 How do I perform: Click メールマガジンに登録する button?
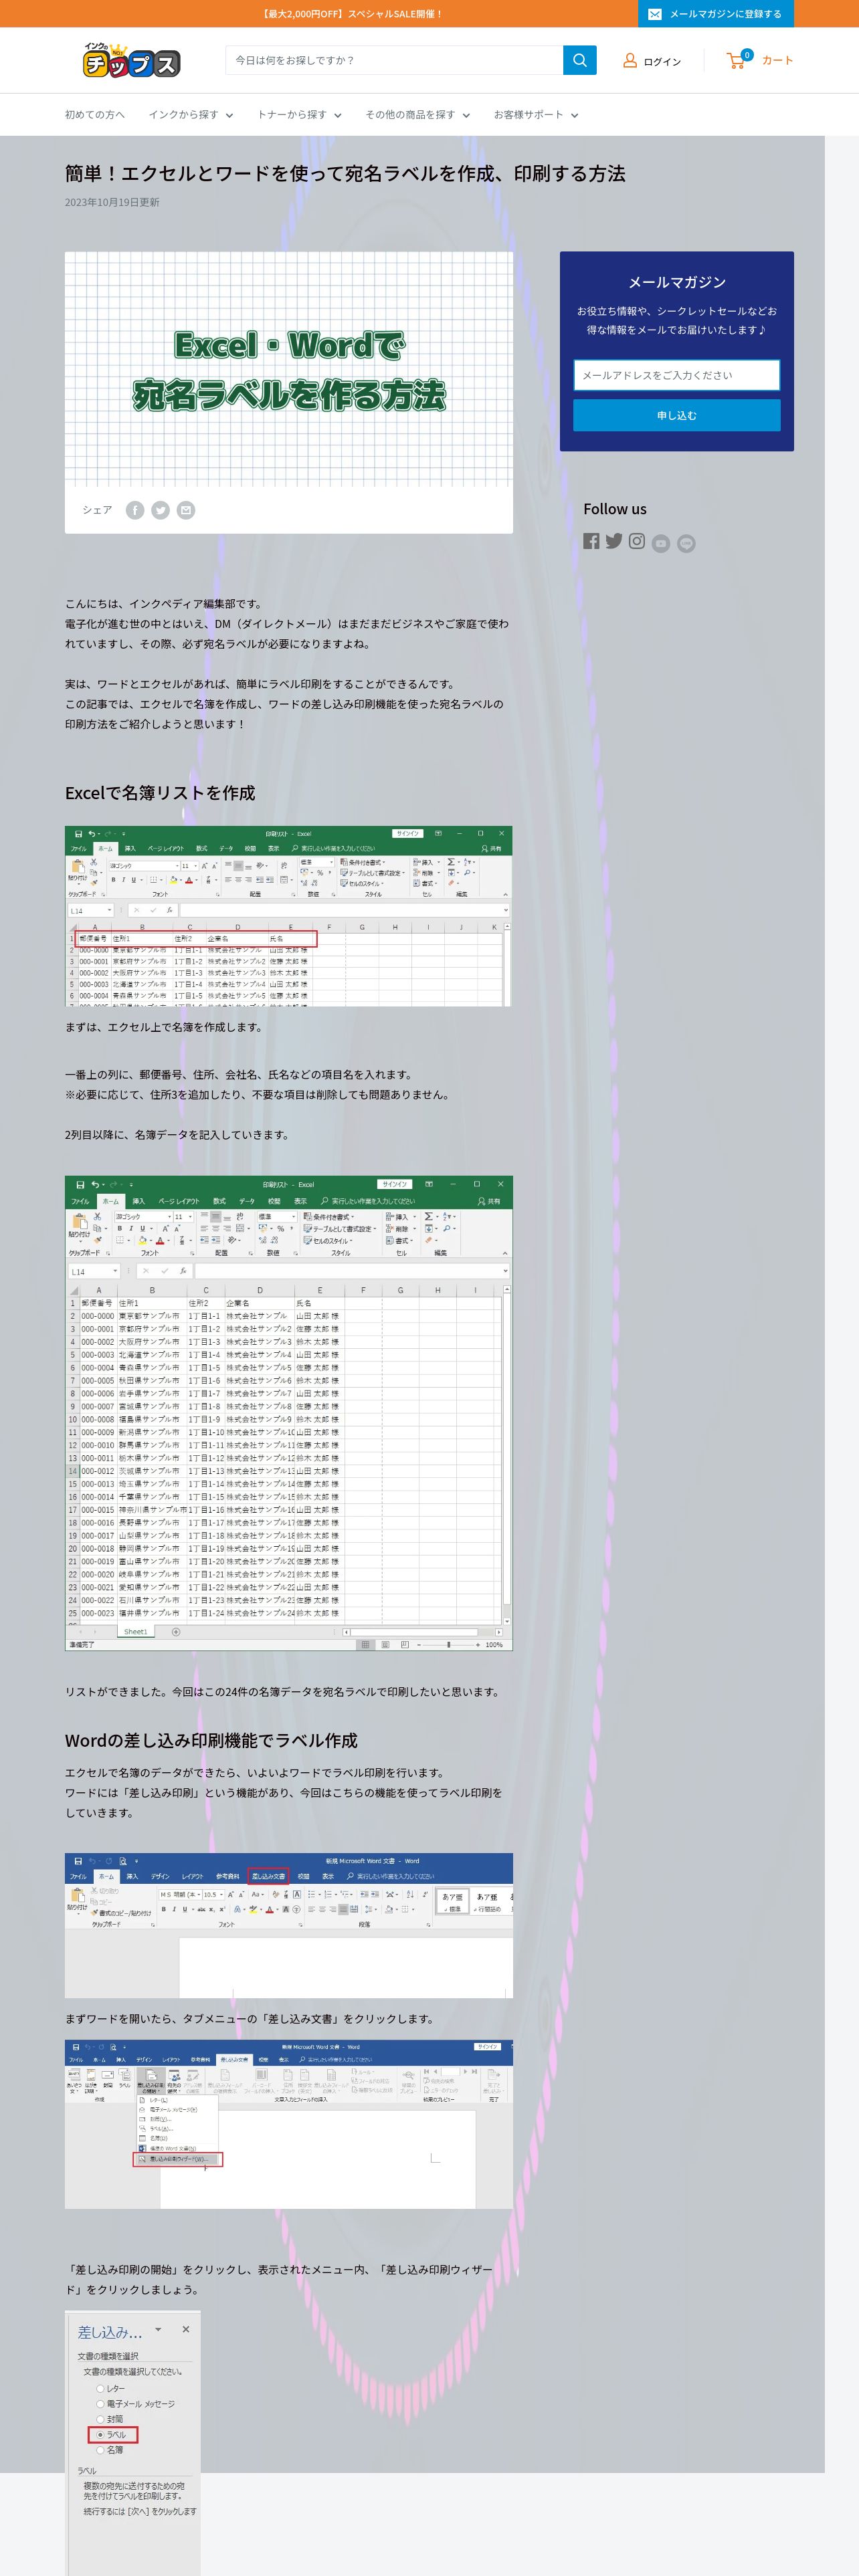tap(716, 14)
